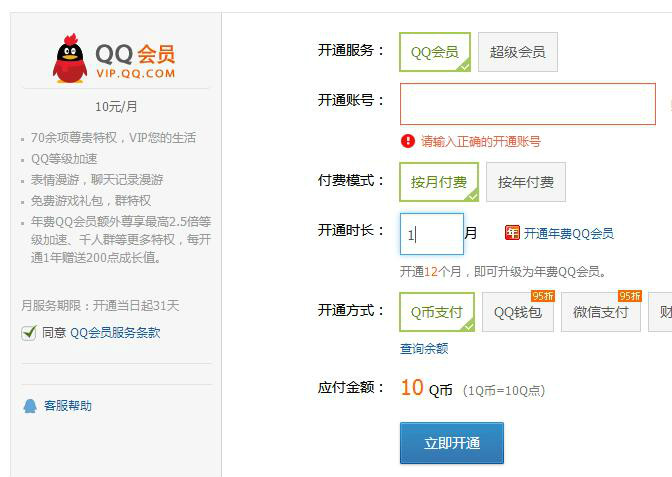The image size is (672, 477).
Task: Click the 开通时长 months input field
Action: point(432,234)
